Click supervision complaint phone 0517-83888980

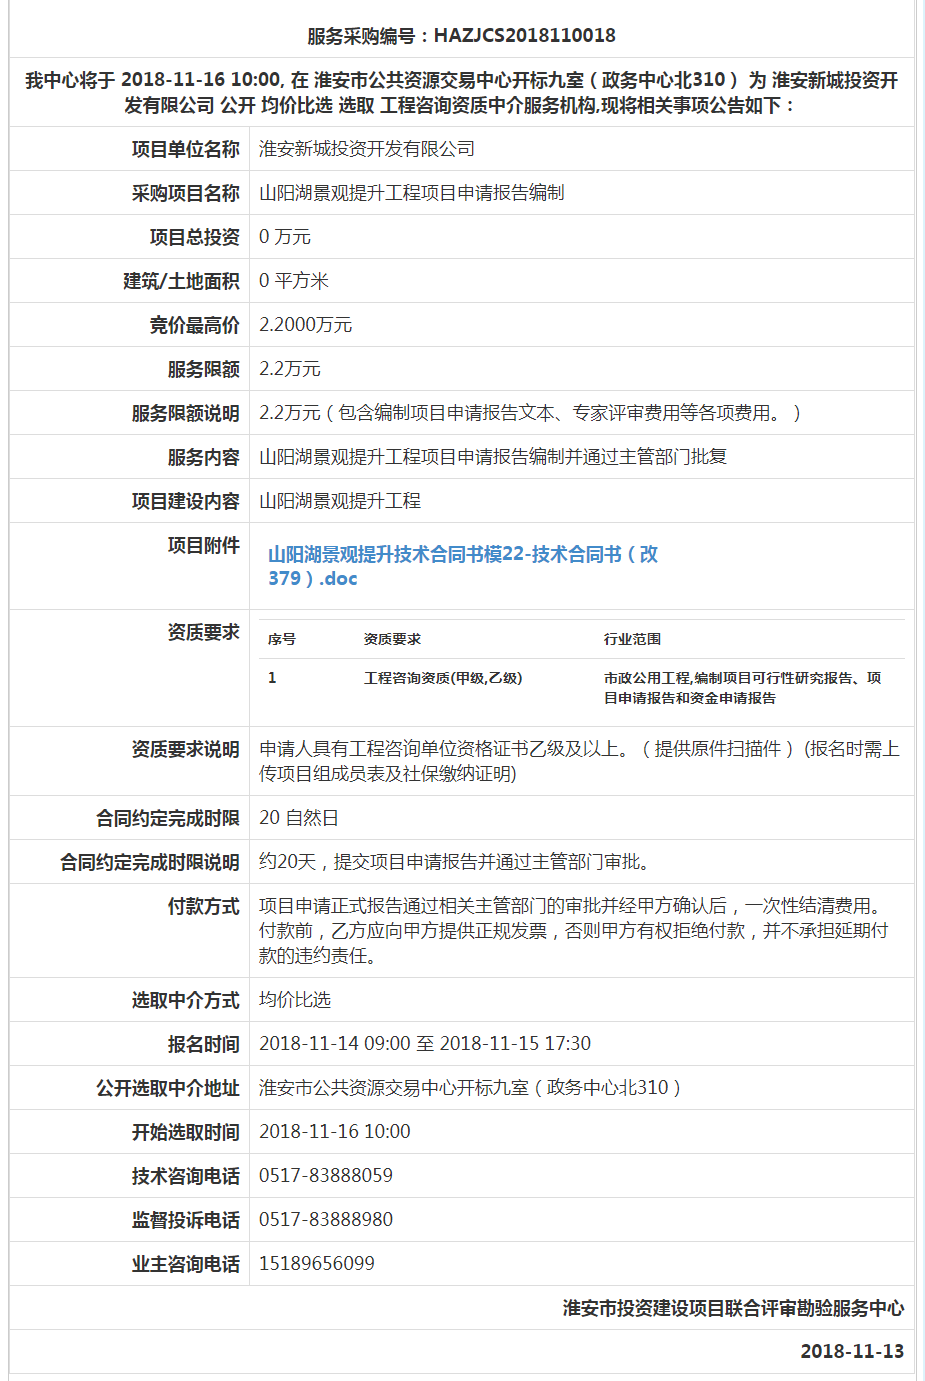tap(326, 1220)
